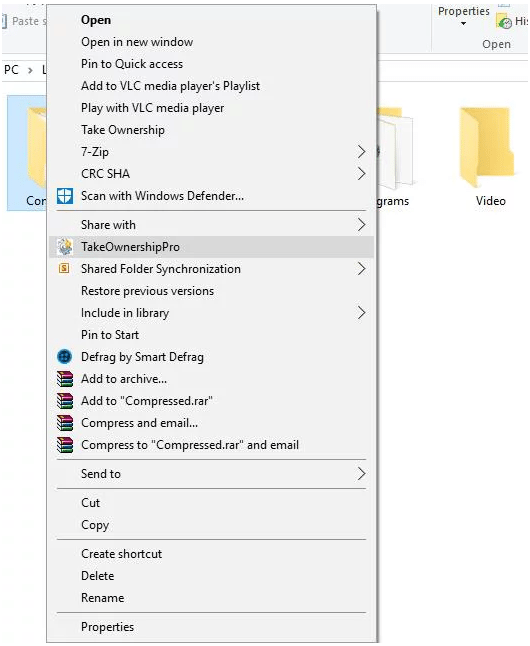Select Share with menu entry

(x=211, y=225)
